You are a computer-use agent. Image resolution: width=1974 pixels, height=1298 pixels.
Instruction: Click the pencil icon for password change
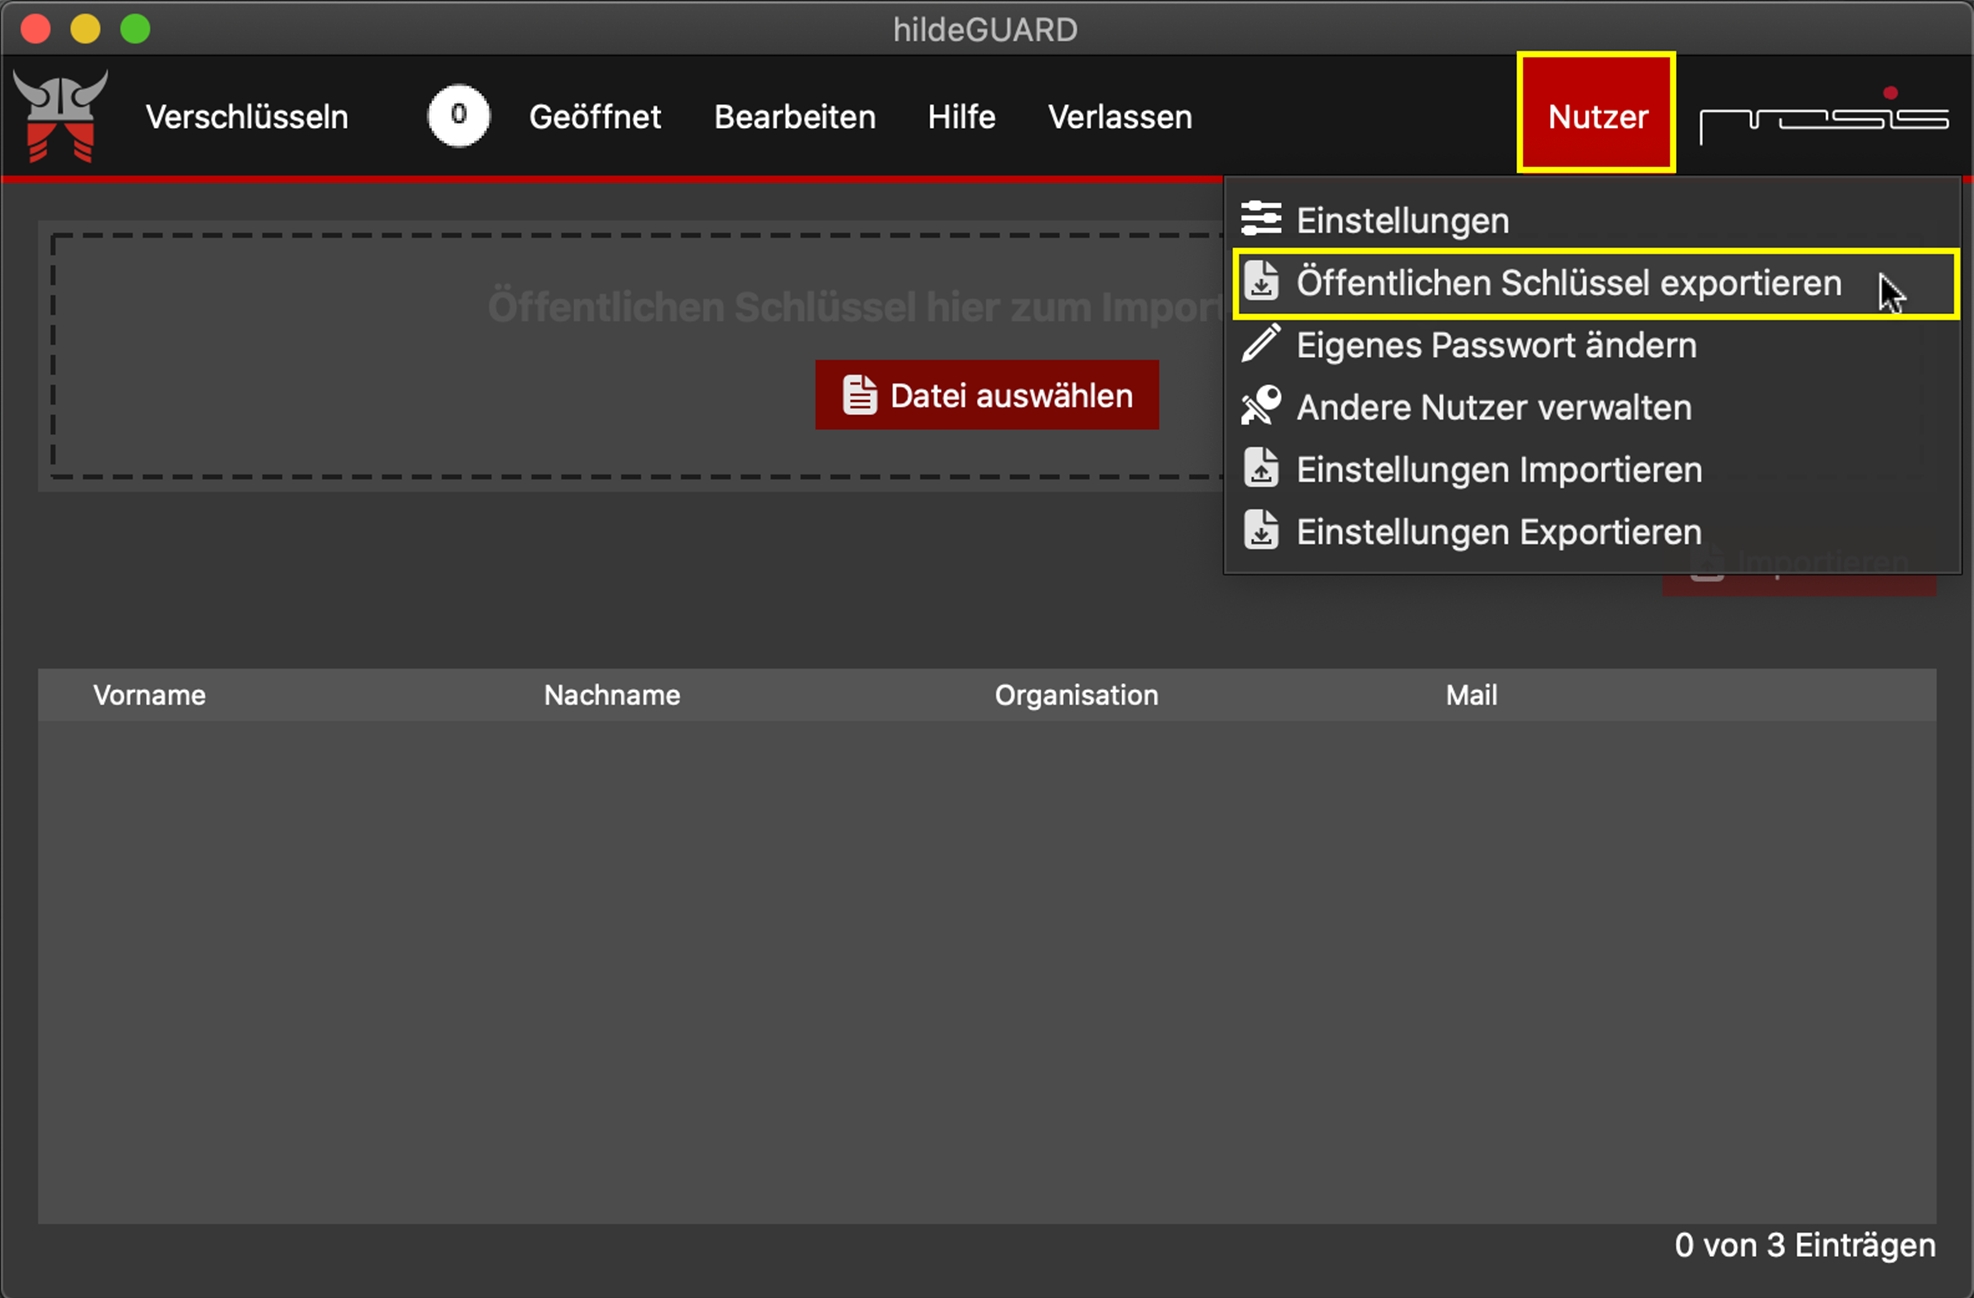(x=1261, y=344)
